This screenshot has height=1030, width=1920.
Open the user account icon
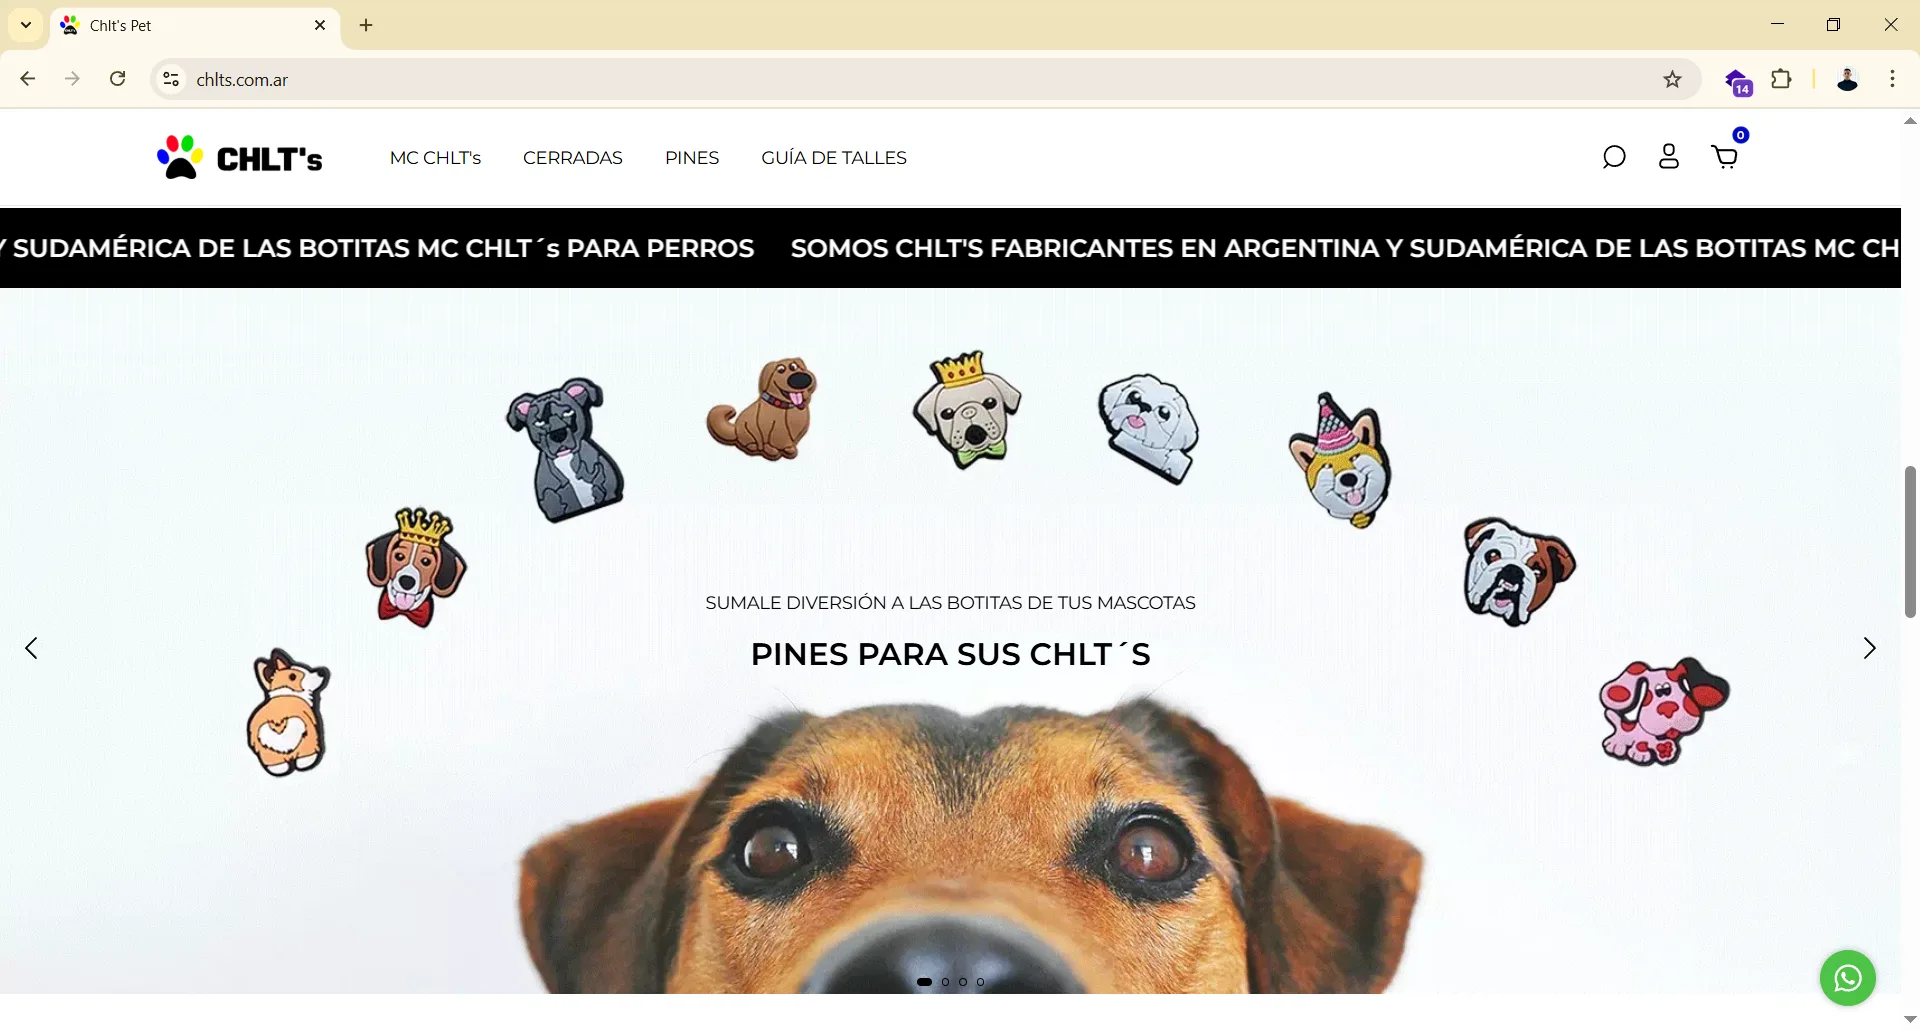click(1669, 157)
